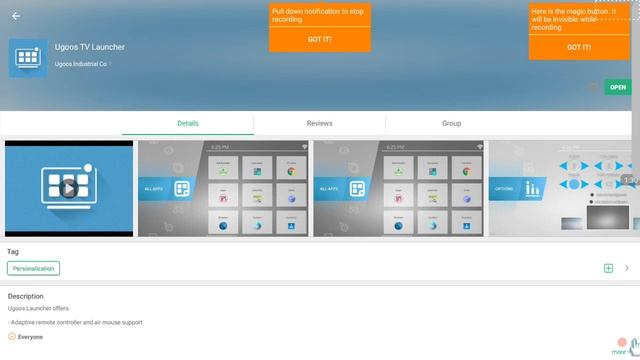Click the green OPEN button
The height and width of the screenshot is (360, 640).
point(618,87)
